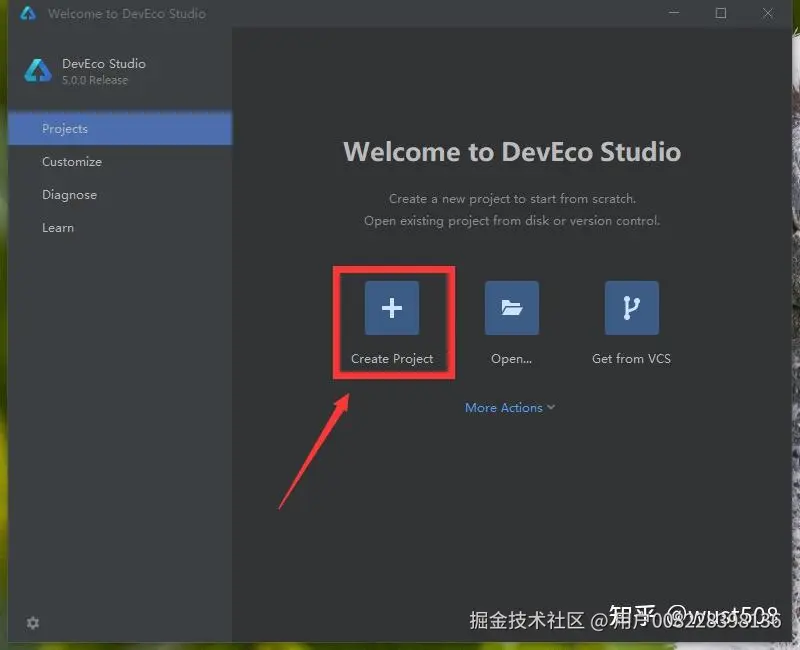
Task: Open an existing project via folder icon
Action: click(512, 308)
